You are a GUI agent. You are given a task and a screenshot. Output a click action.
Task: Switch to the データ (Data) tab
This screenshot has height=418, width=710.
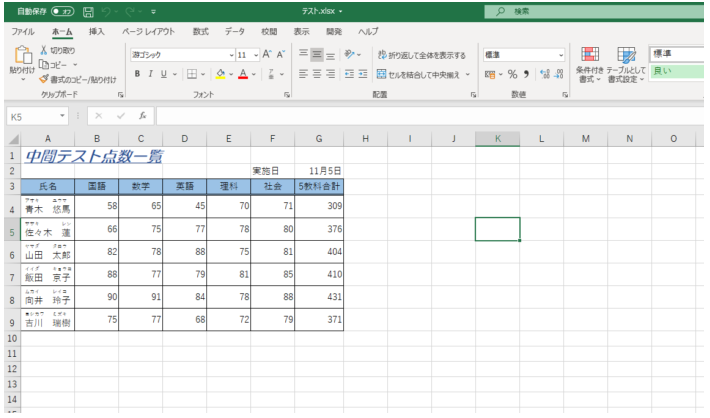coord(234,32)
